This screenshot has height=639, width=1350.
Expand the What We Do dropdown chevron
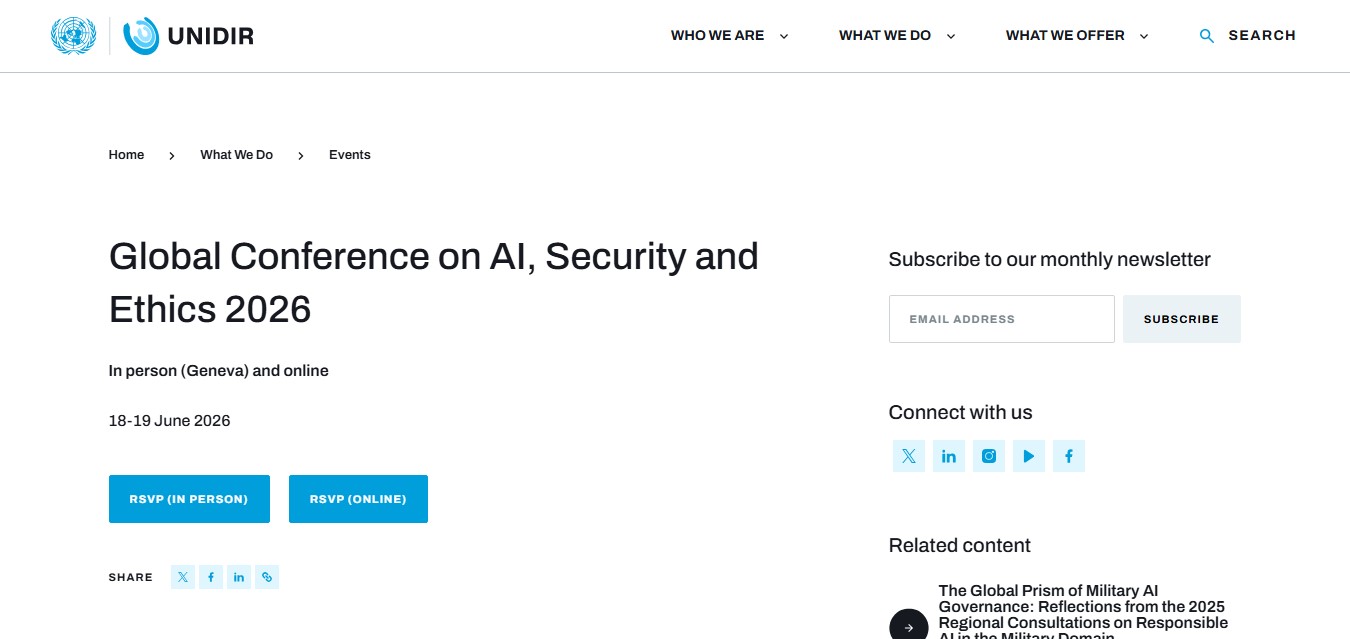[951, 36]
